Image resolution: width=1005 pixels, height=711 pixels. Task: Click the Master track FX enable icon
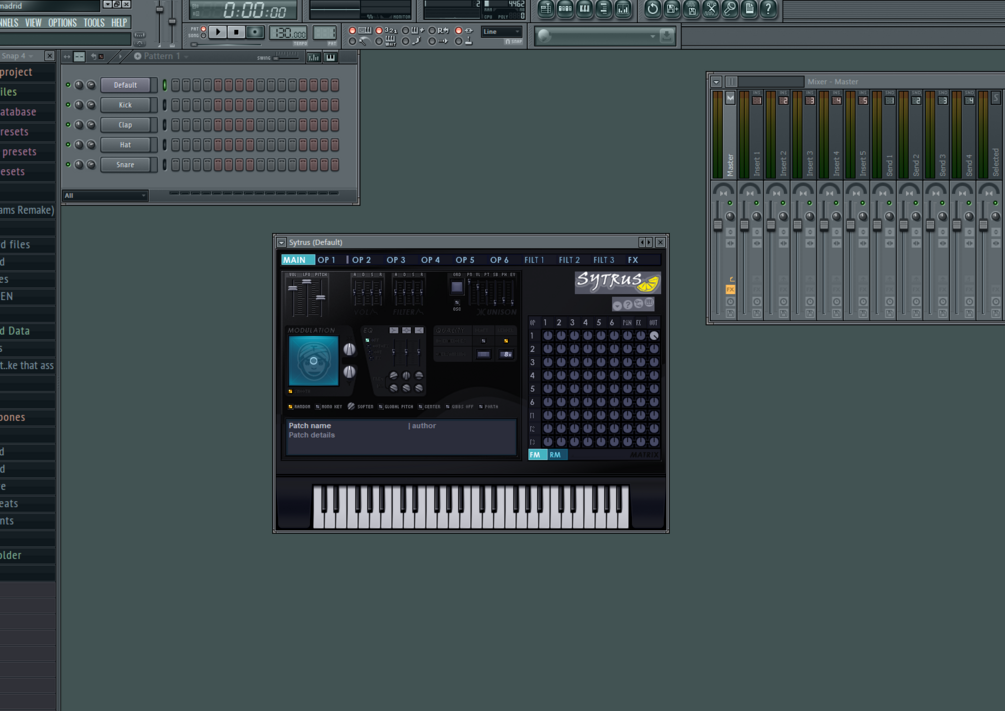(730, 290)
